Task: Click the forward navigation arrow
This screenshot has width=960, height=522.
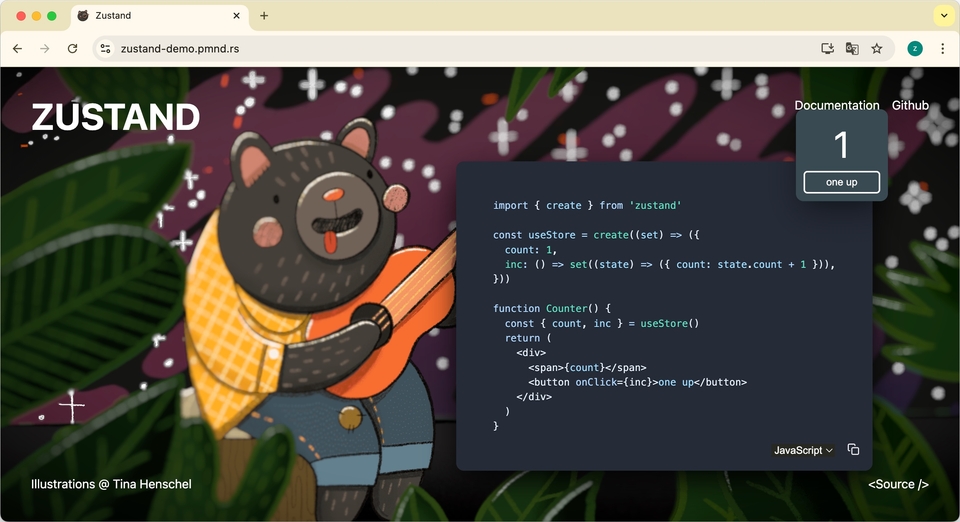Action: [45, 48]
